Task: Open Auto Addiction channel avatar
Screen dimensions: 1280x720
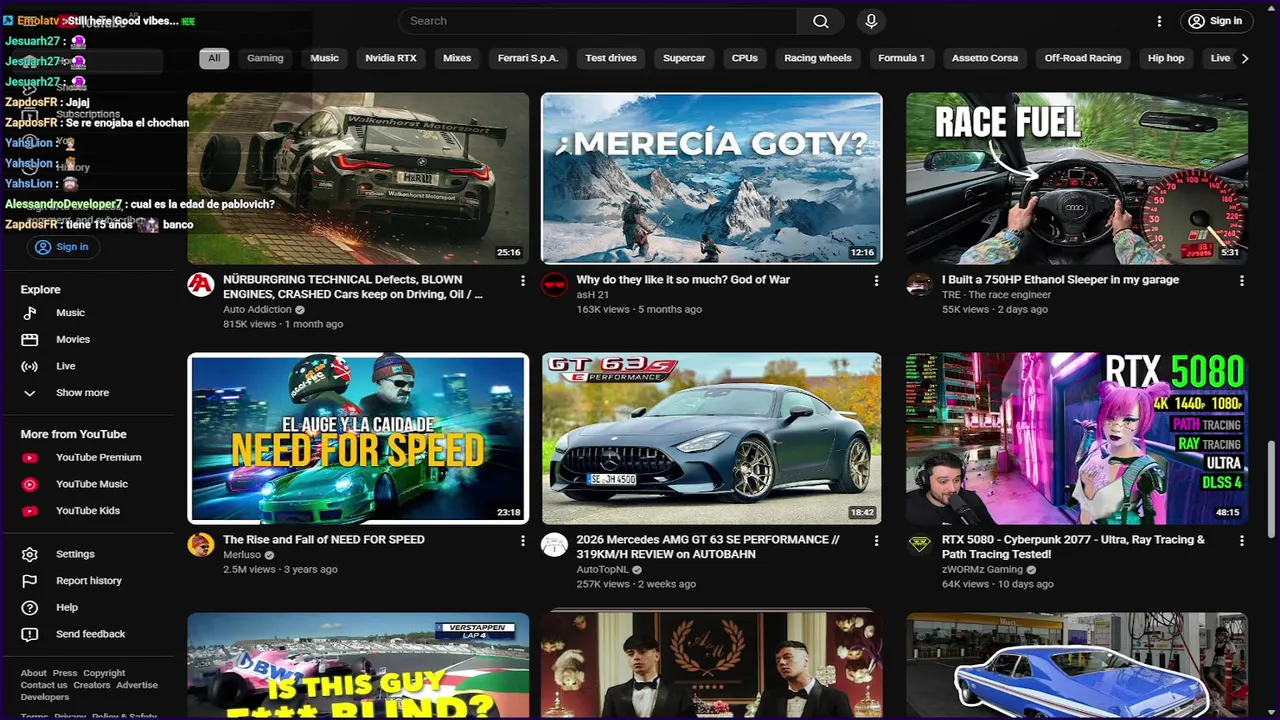Action: click(201, 285)
